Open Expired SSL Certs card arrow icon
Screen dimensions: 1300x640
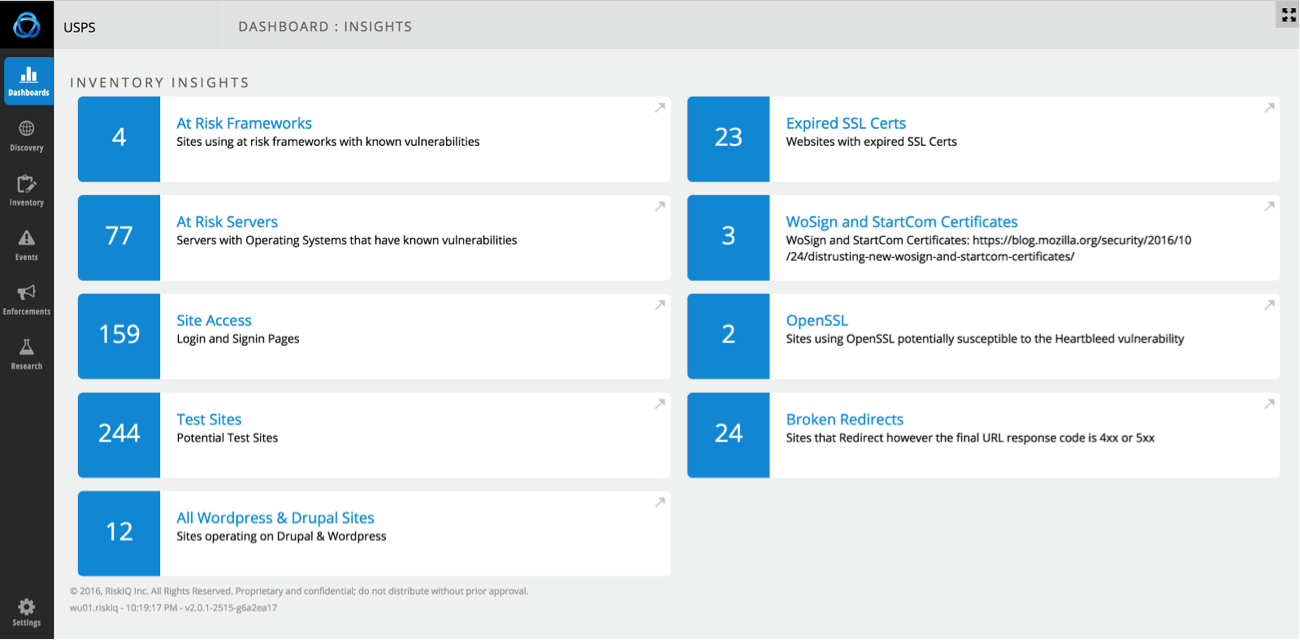[x=1269, y=108]
